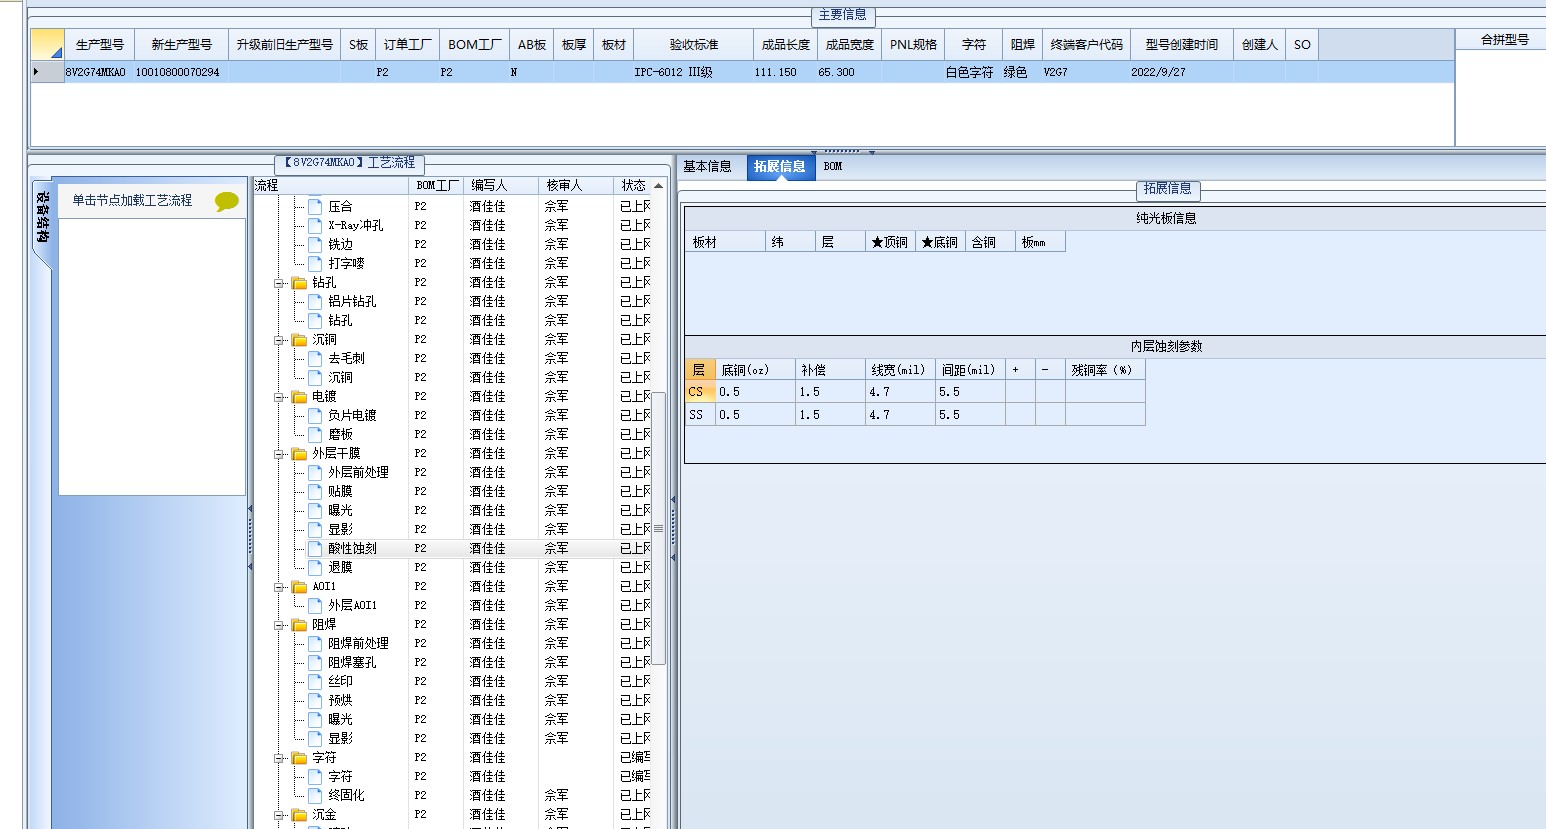
Task: Click the 残铜率 (%) column header
Action: coord(1104,370)
